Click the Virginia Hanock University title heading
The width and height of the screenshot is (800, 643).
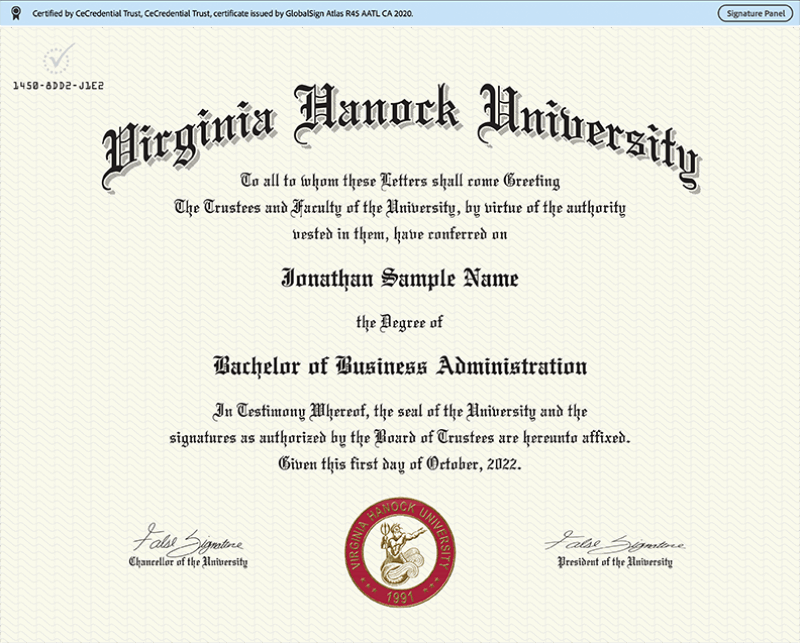401,137
